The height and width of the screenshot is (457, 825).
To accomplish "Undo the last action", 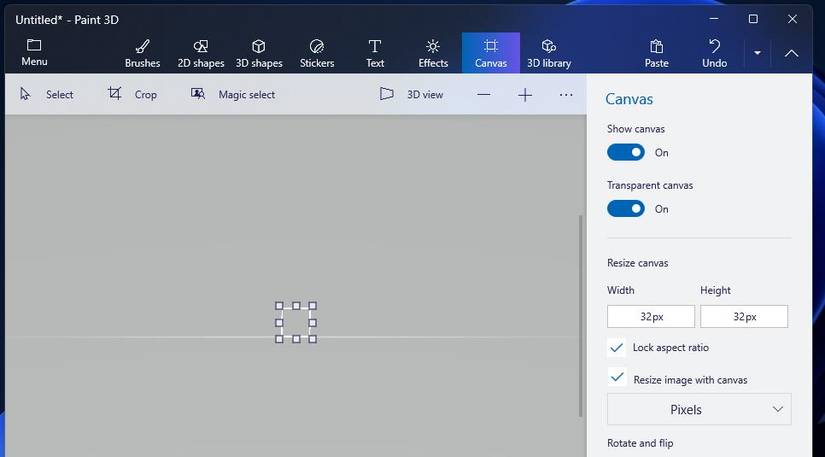I will click(714, 53).
